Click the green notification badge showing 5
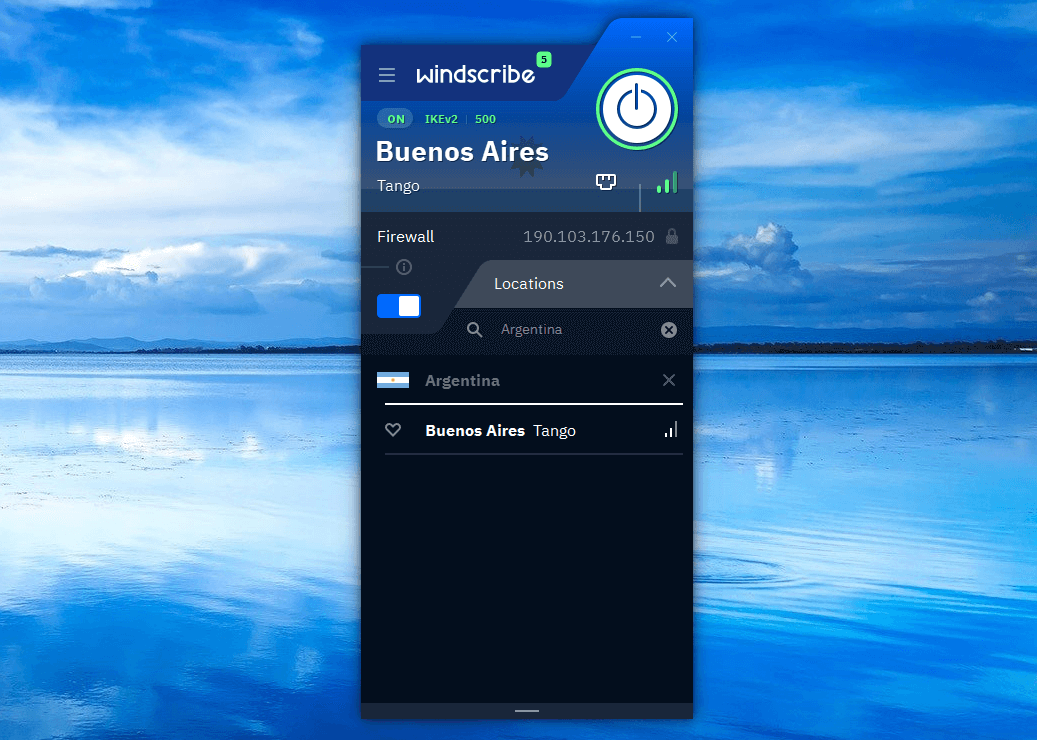 tap(543, 60)
